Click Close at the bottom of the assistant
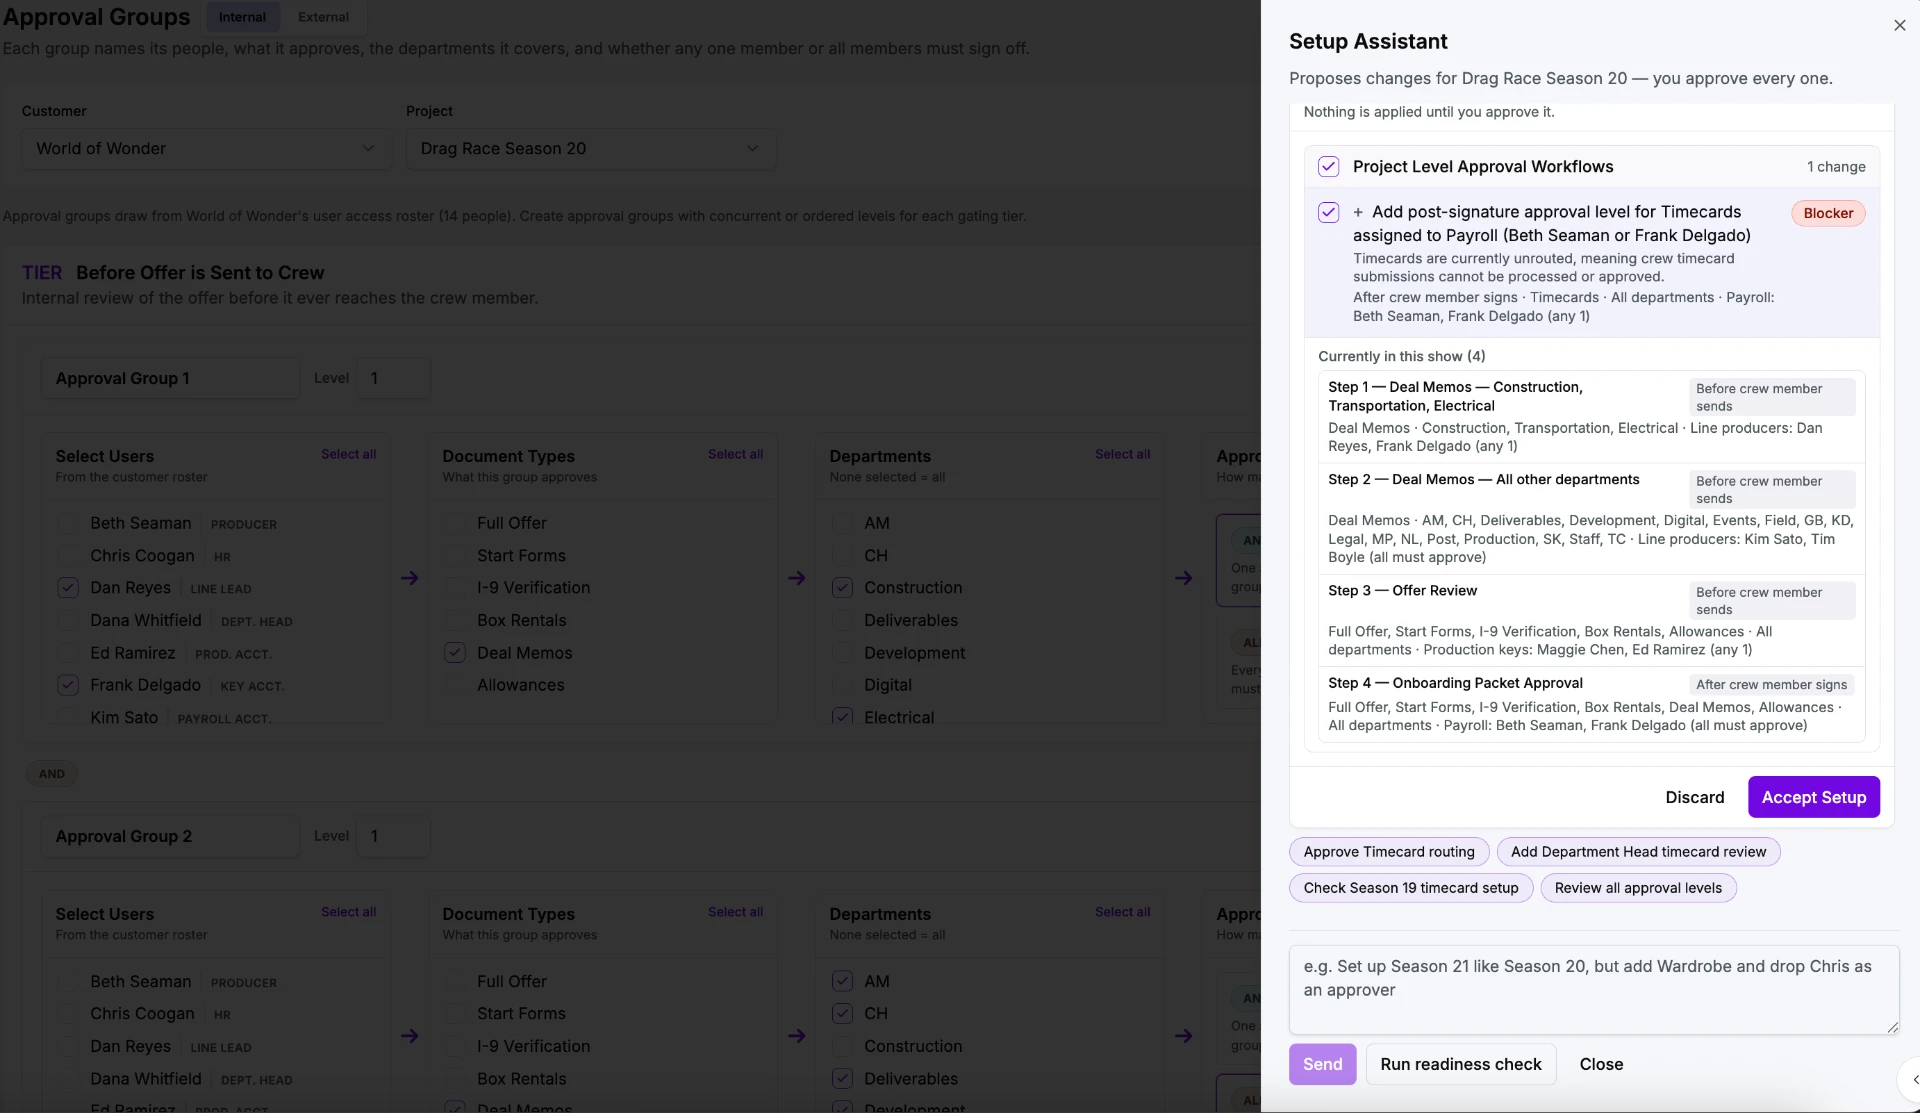Viewport: 1920px width, 1113px height. click(x=1601, y=1064)
